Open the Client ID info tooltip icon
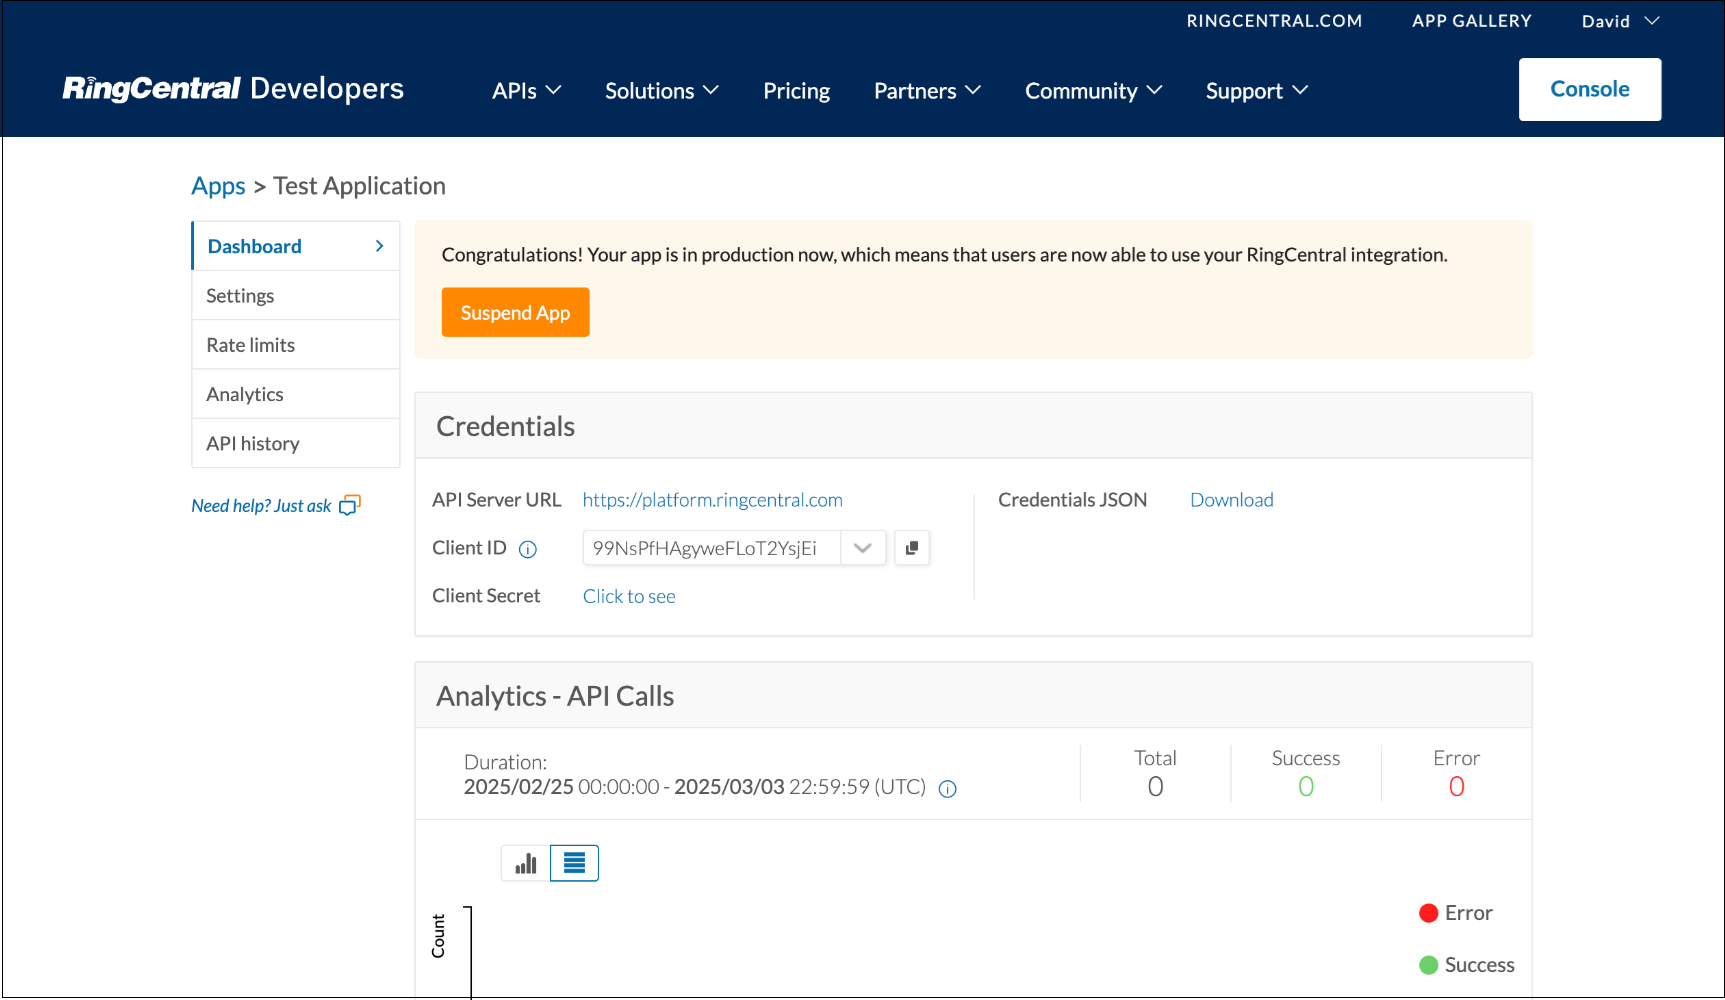This screenshot has width=1725, height=1000. point(528,549)
